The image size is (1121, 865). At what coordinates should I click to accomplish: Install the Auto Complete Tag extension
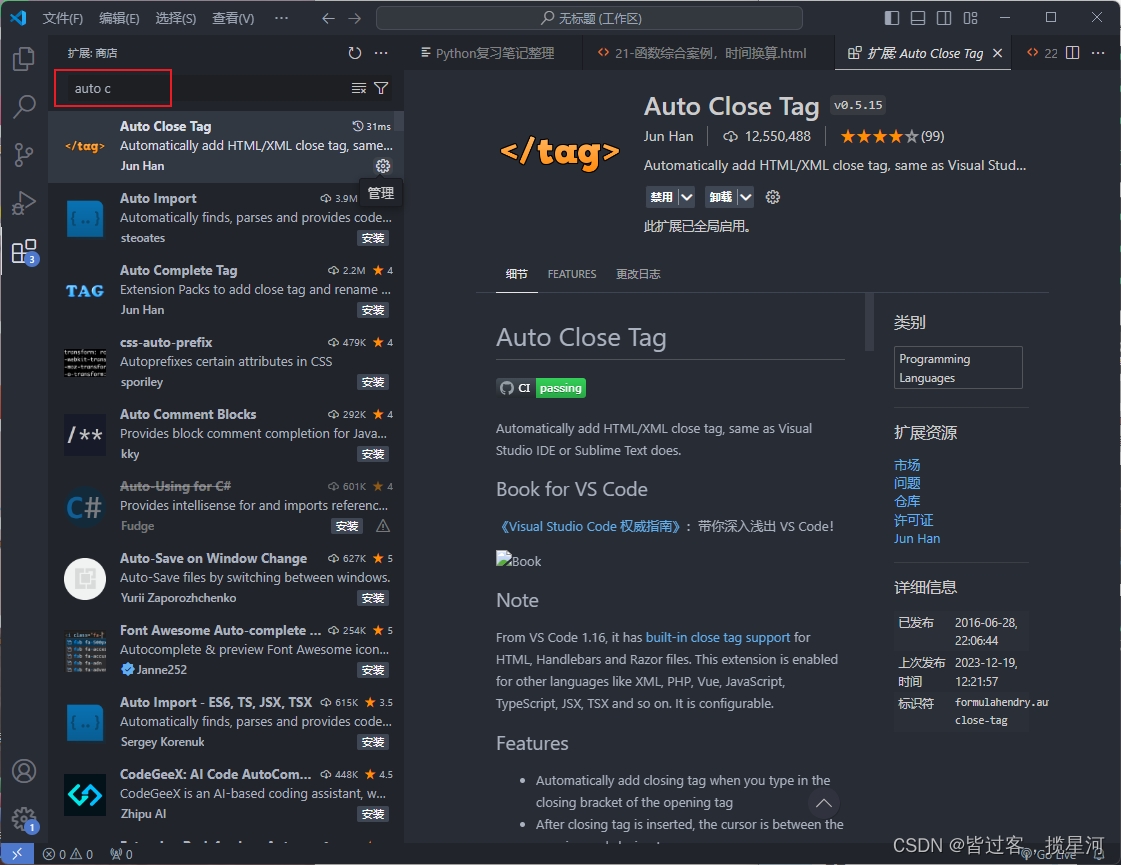click(x=373, y=310)
